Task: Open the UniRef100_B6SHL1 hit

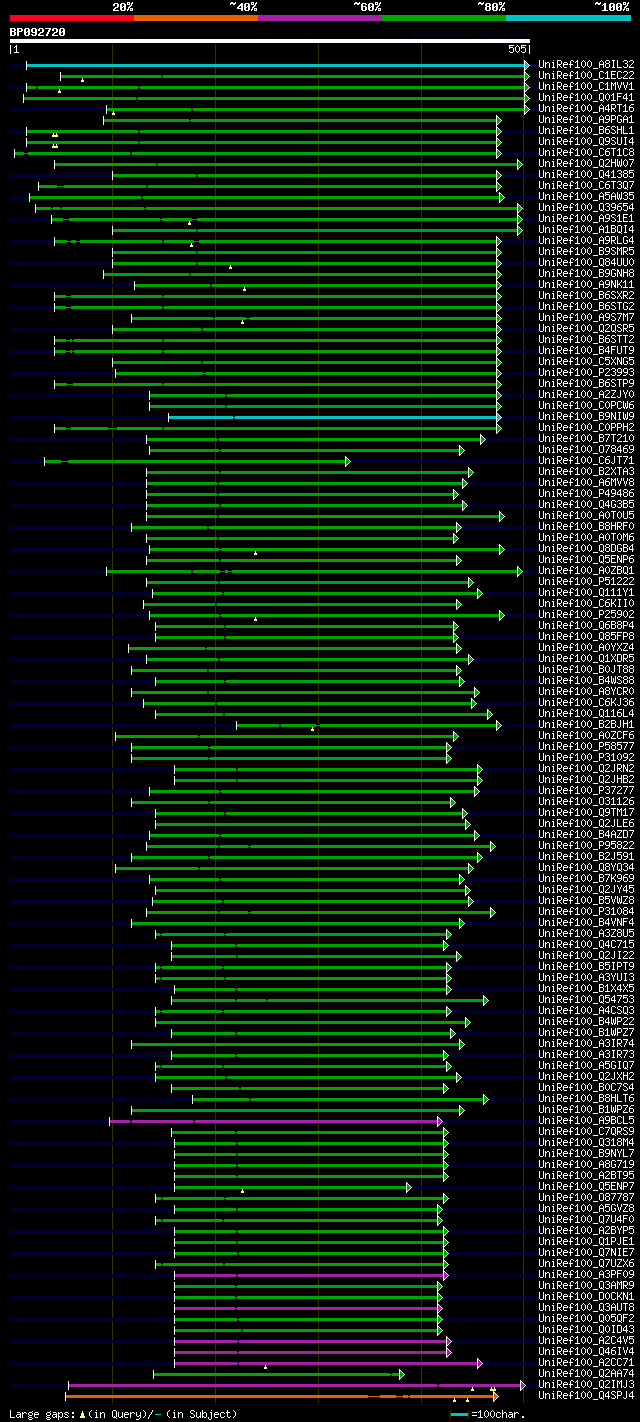Action: [586, 131]
